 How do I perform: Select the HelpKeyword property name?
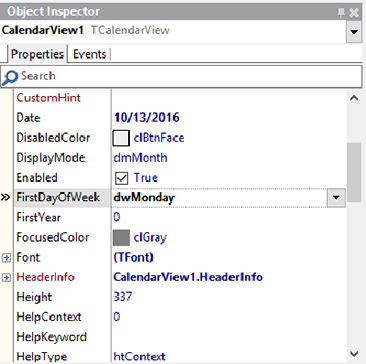(52, 337)
